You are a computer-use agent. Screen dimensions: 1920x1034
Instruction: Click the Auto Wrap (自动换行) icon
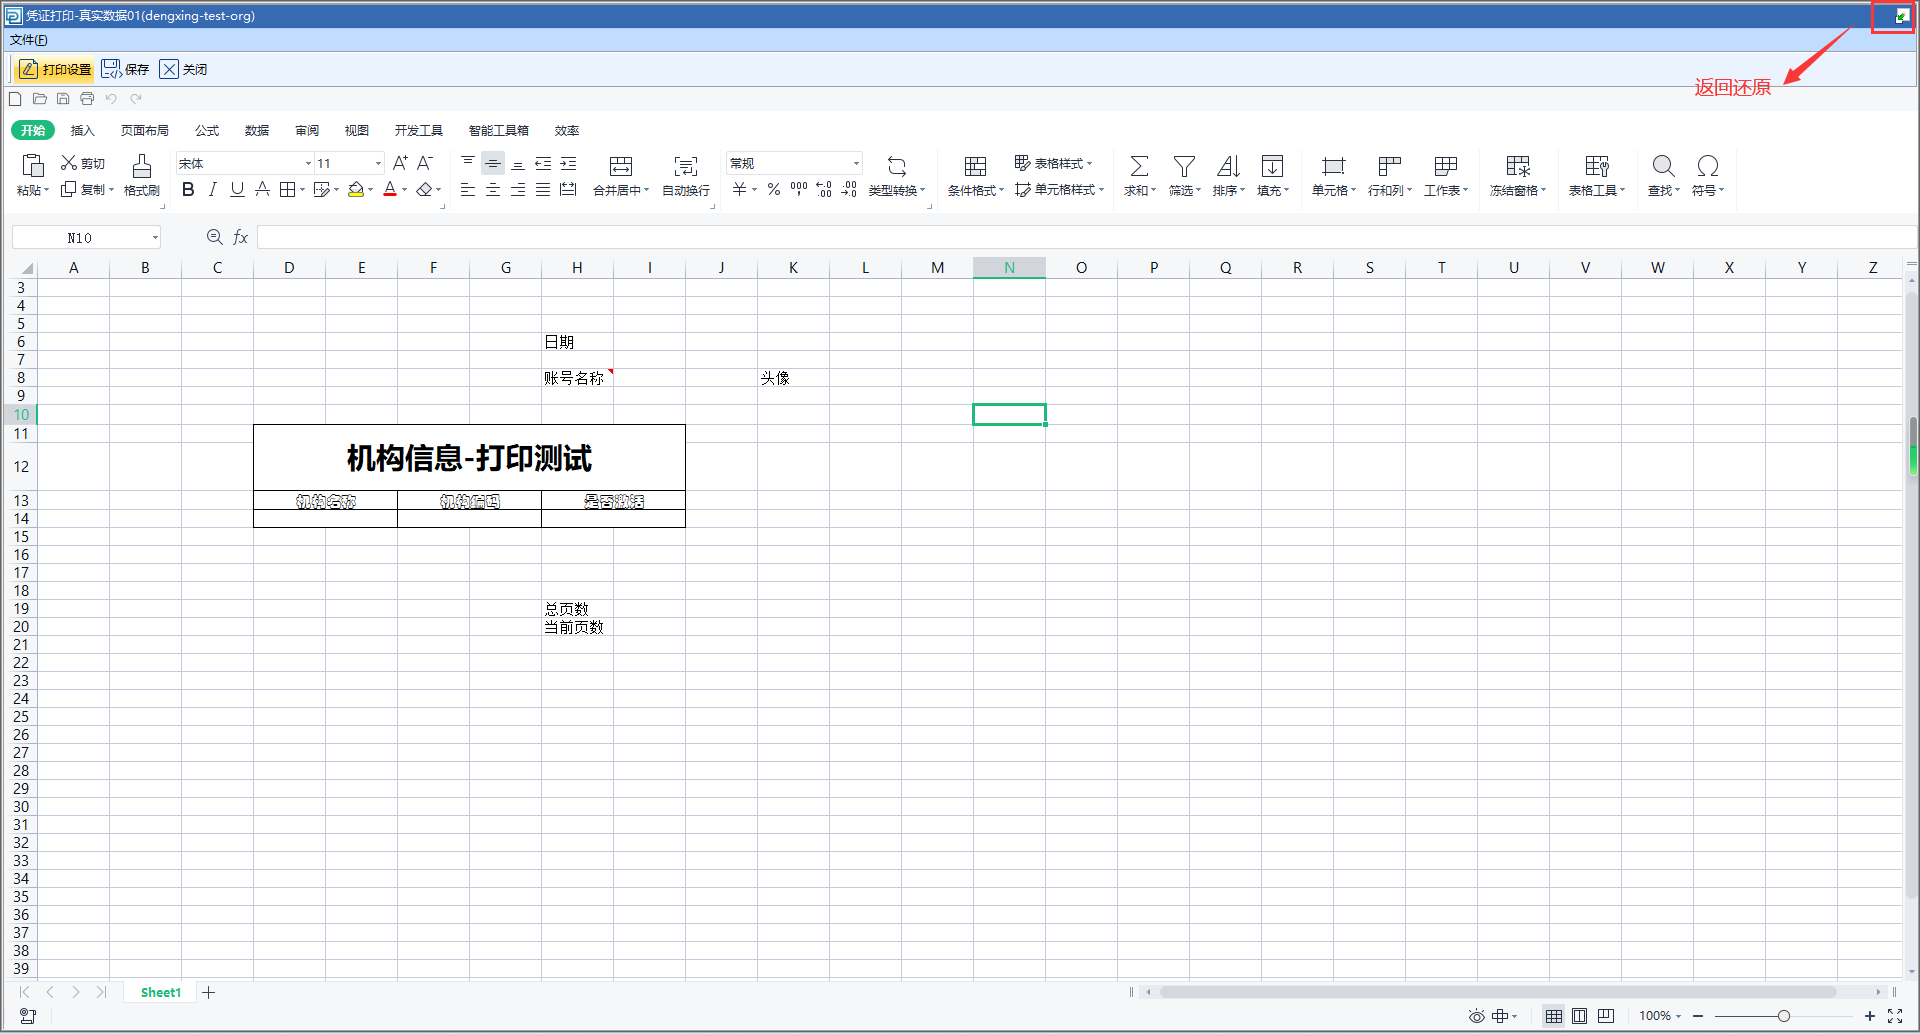[685, 166]
